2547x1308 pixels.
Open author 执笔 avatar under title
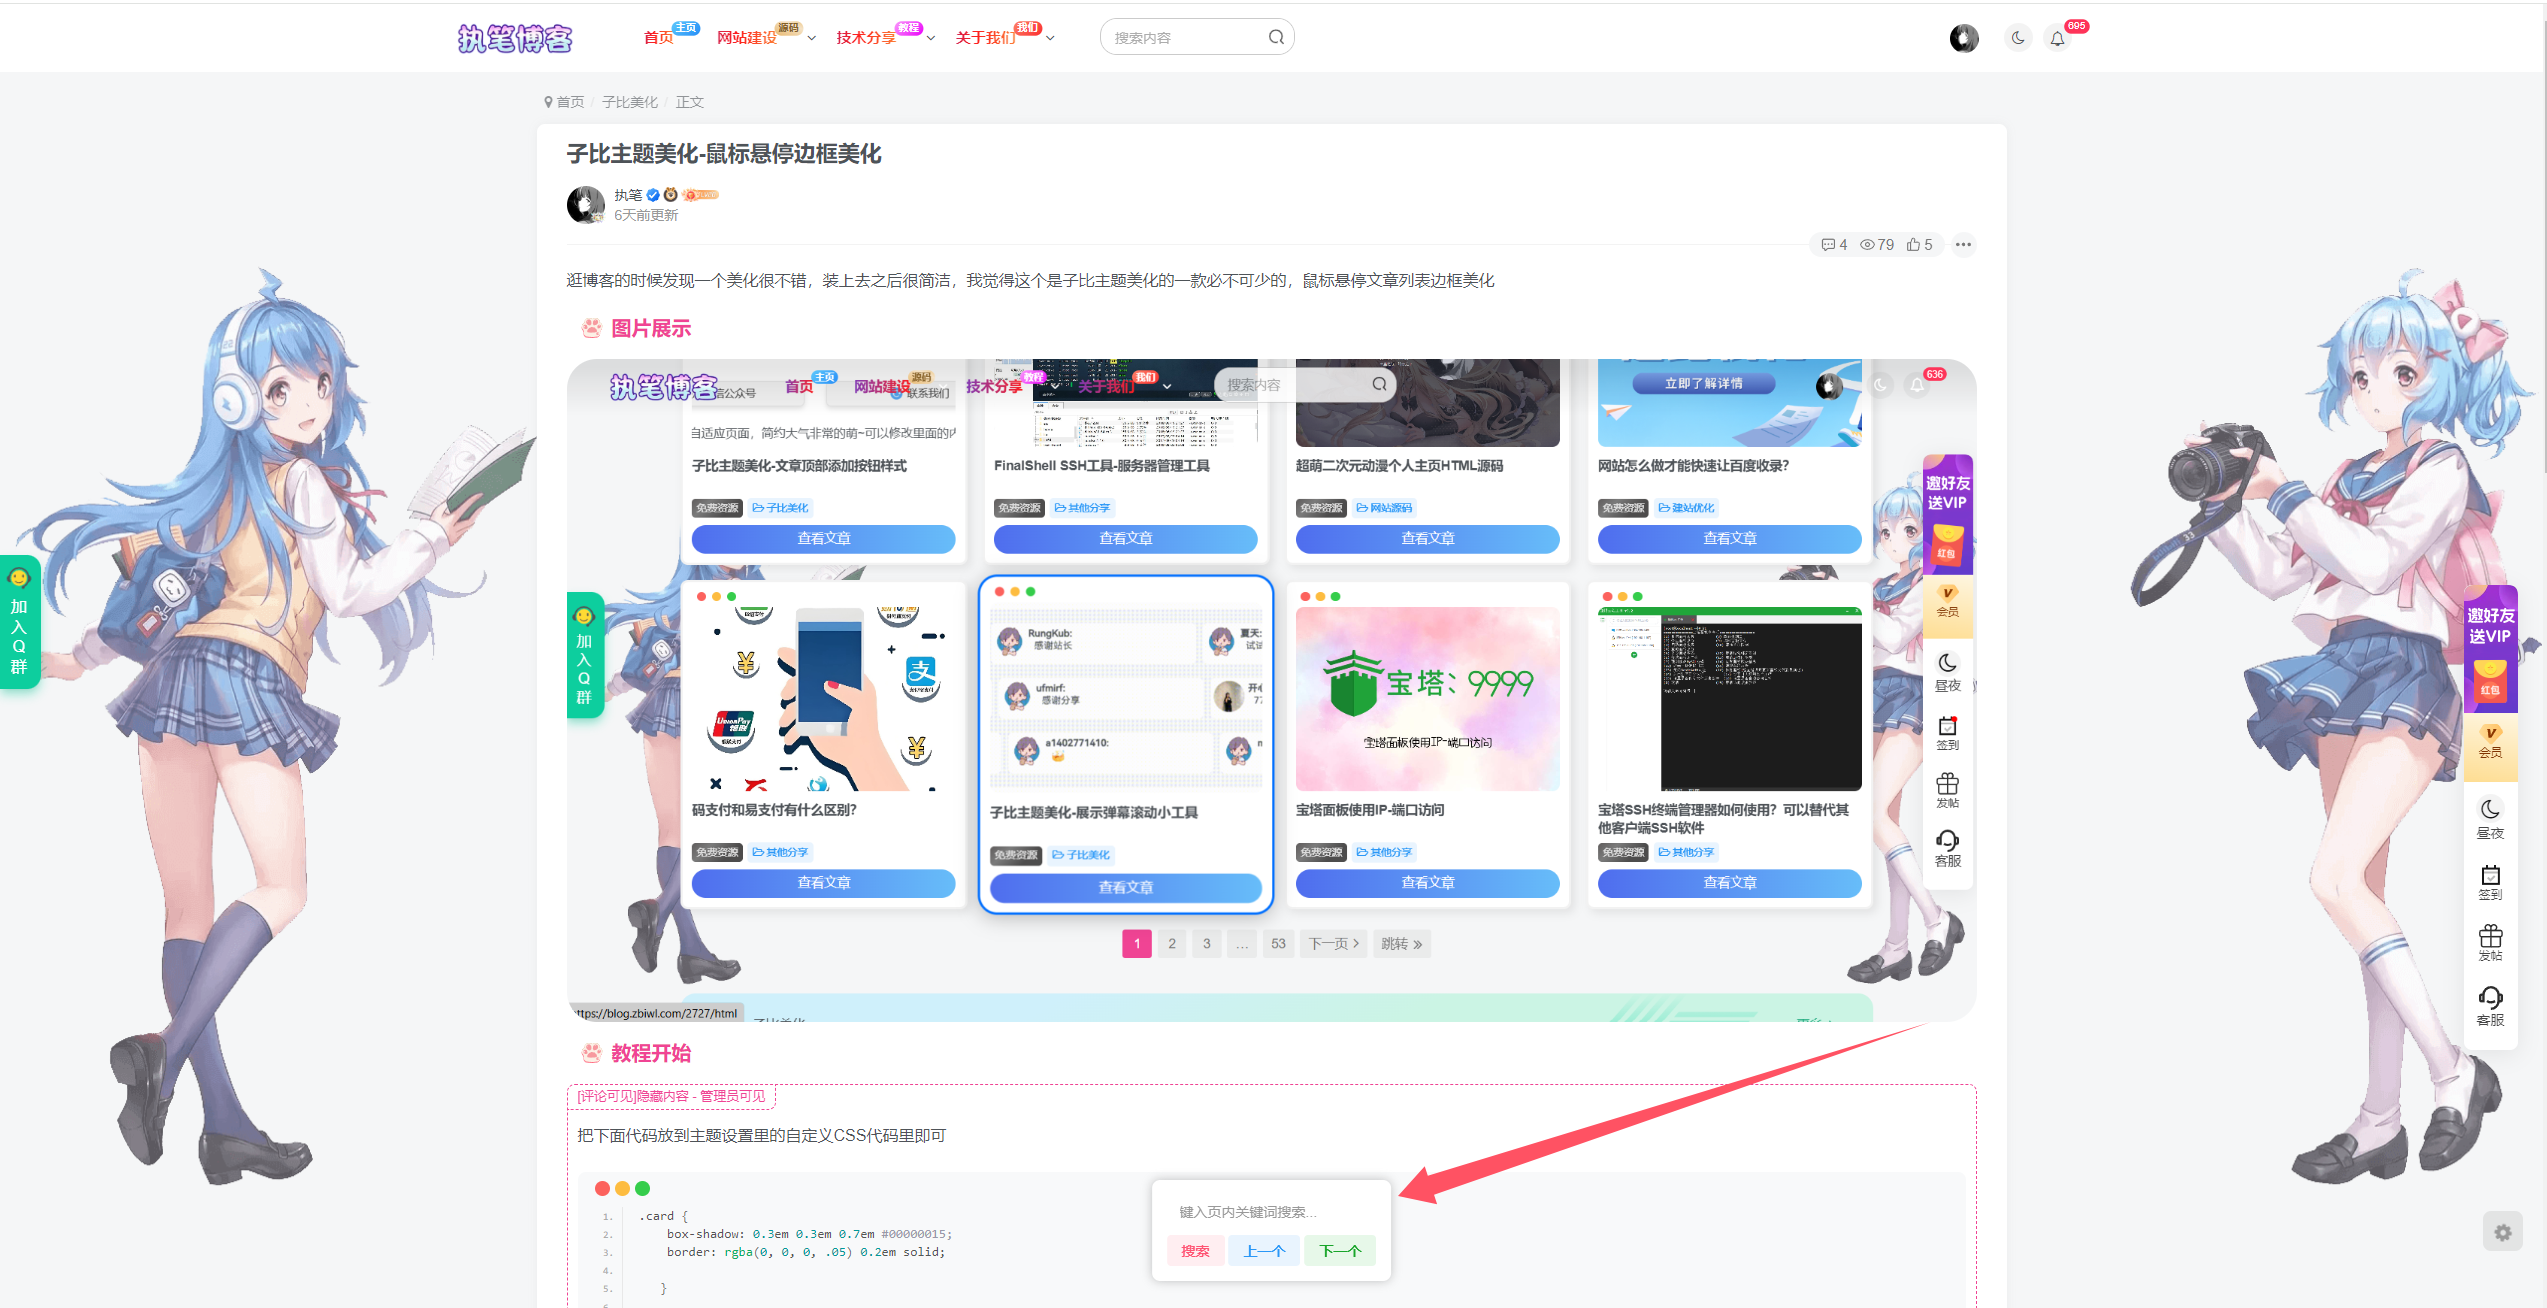click(x=586, y=205)
